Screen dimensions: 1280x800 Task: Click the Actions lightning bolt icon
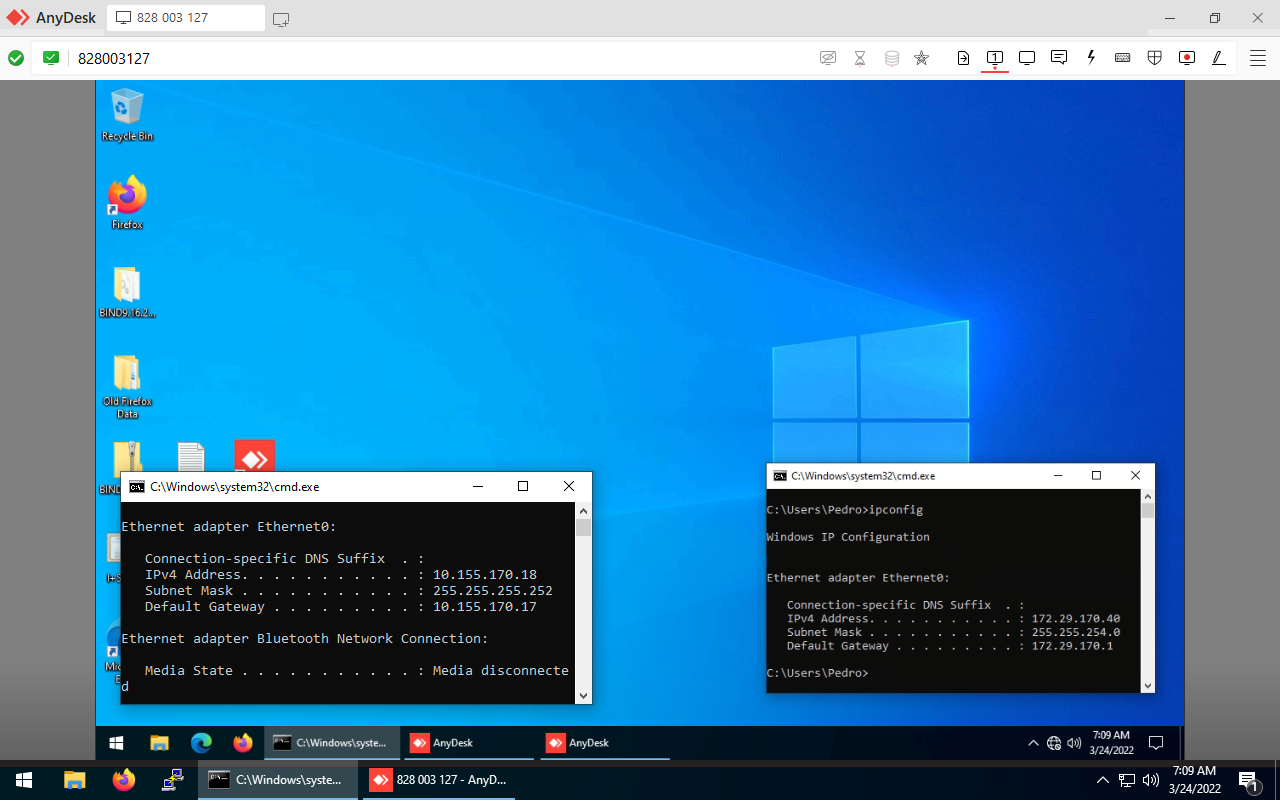(x=1091, y=58)
